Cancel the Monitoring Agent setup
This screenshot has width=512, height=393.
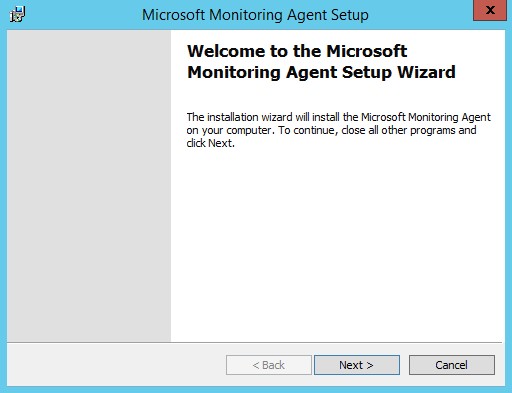pyautogui.click(x=452, y=365)
